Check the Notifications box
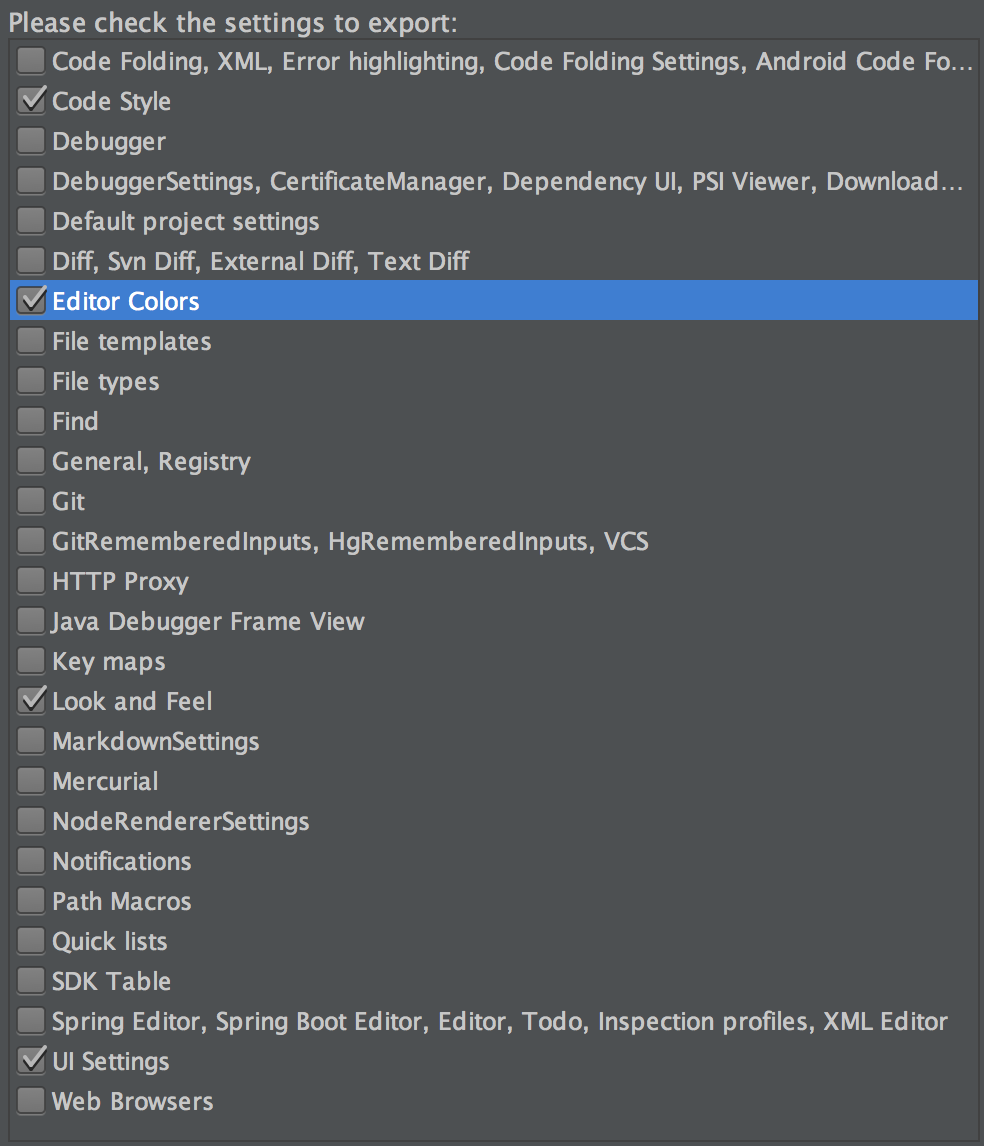Image resolution: width=984 pixels, height=1146 pixels. coord(32,861)
